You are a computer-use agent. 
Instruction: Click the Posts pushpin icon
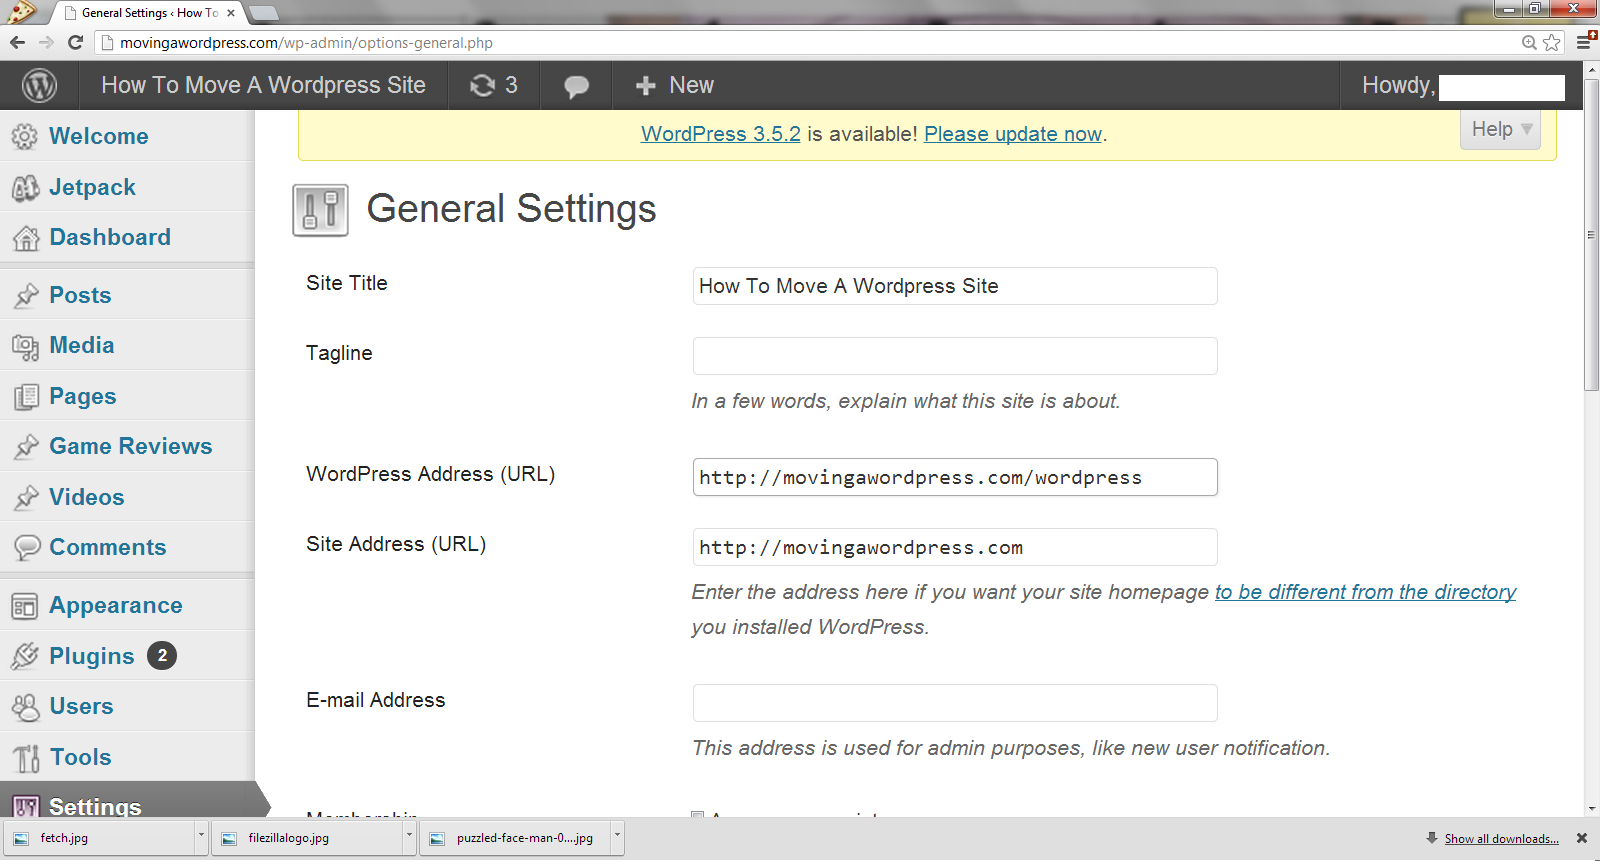[26, 296]
